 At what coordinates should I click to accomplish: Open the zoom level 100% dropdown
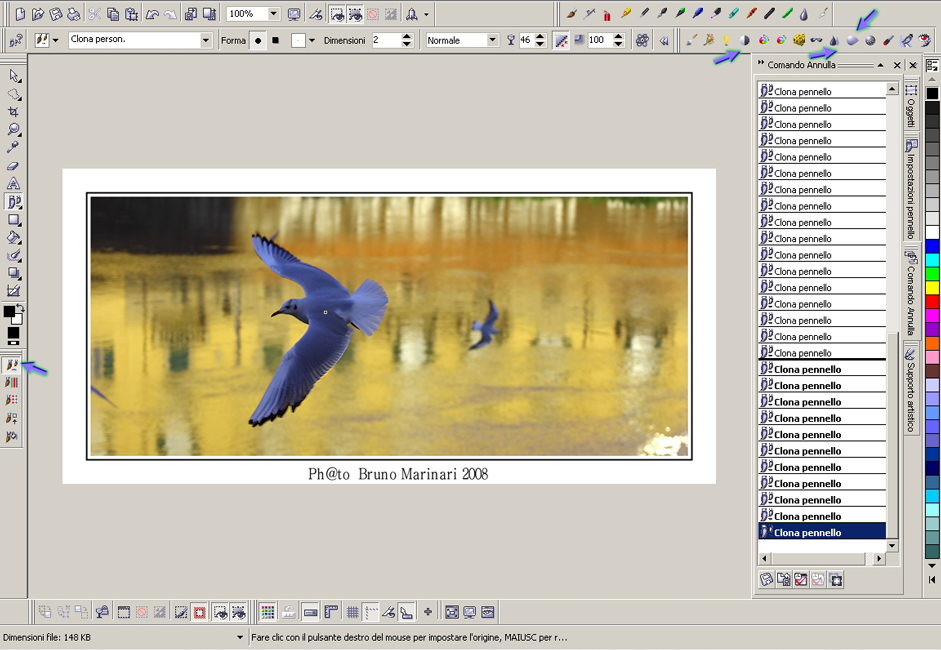pyautogui.click(x=273, y=14)
